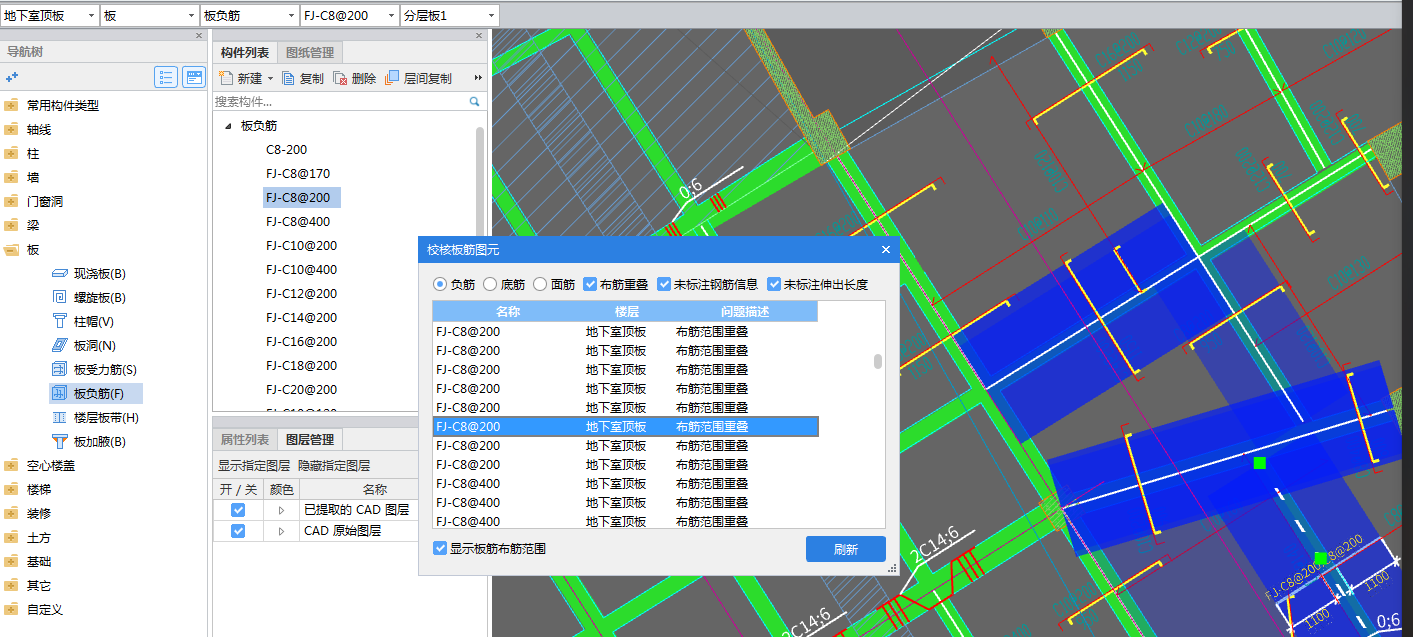Switch navigation tree to panel view icon
Viewport: 1413px width, 637px height.
(193, 77)
